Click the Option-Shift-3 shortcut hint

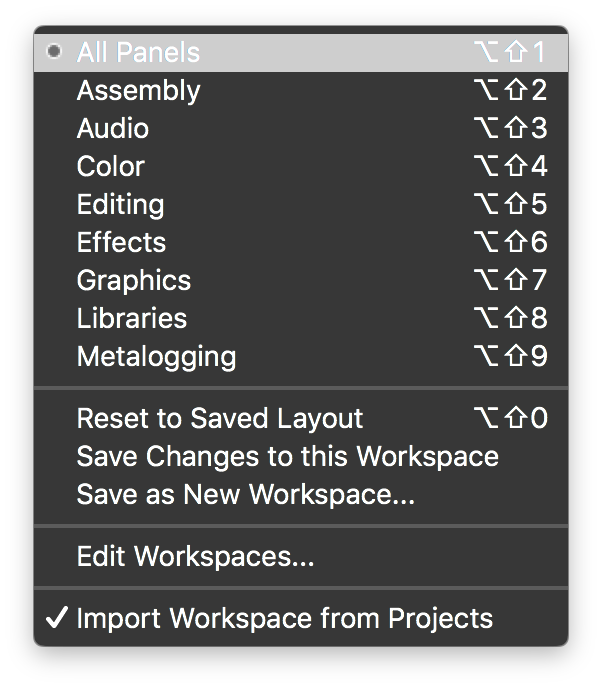tap(510, 129)
